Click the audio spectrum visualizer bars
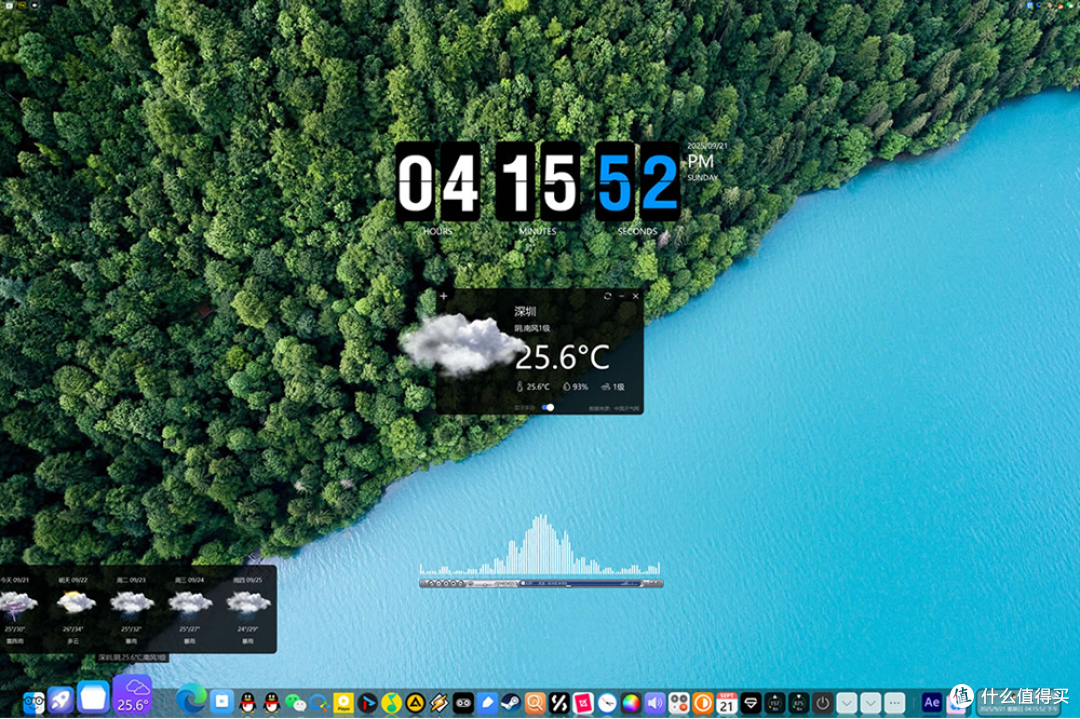 coord(540,545)
